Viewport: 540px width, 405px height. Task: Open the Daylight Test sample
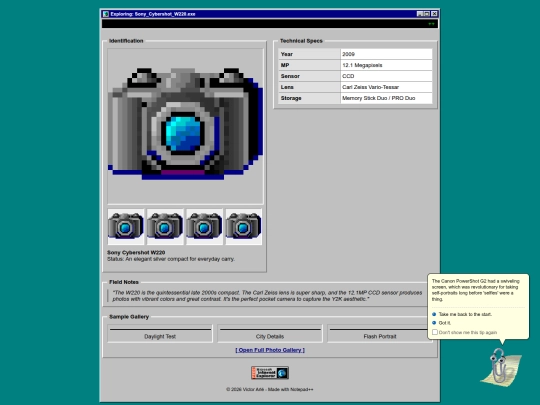click(x=160, y=333)
